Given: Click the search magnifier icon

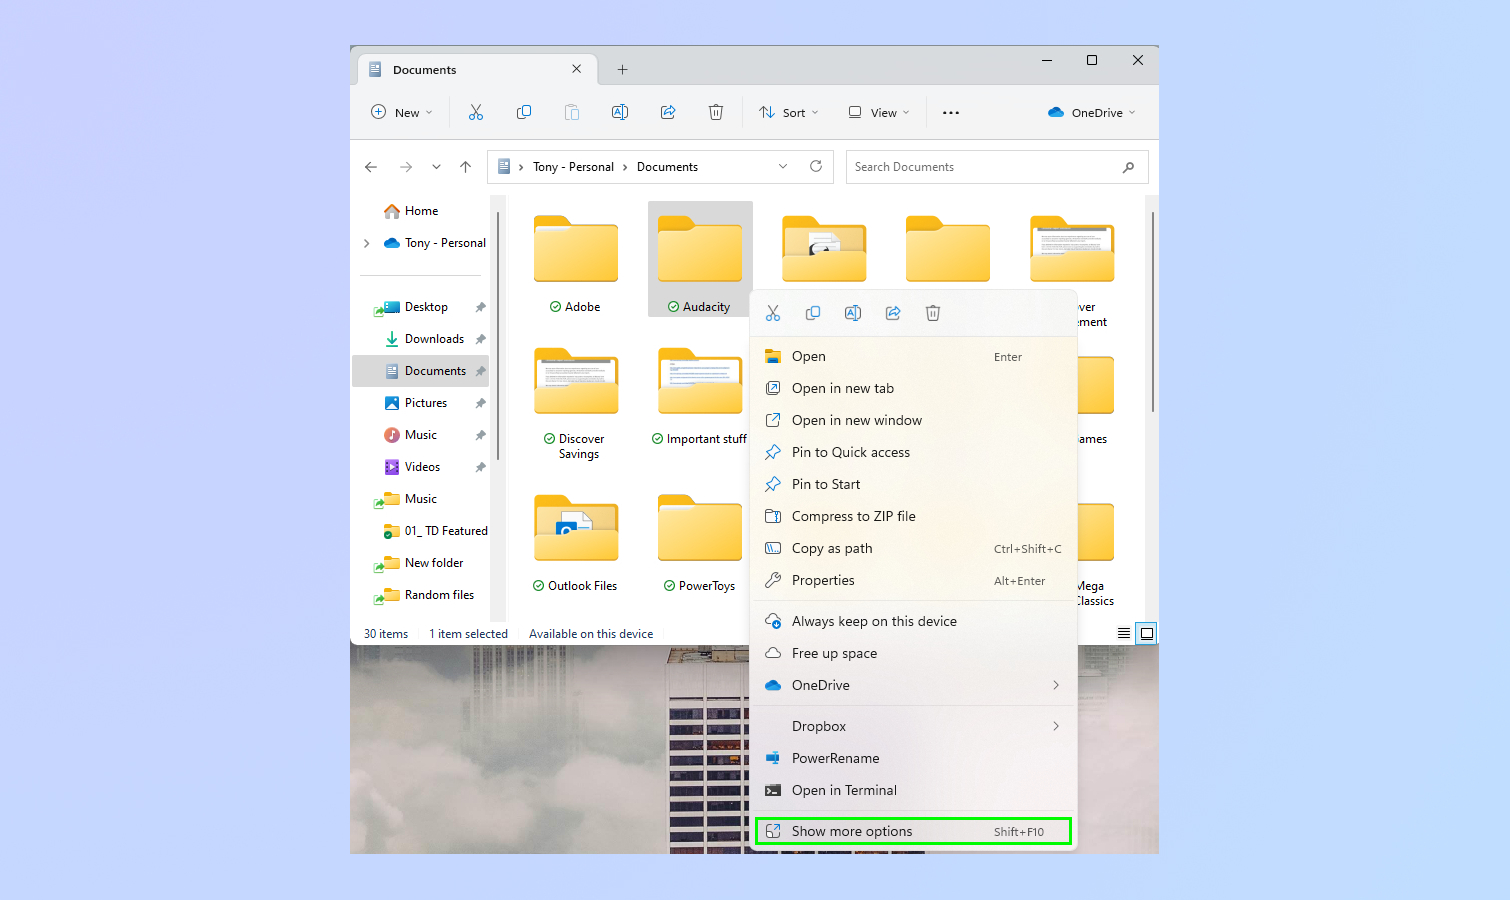Looking at the screenshot, I should pos(1128,167).
